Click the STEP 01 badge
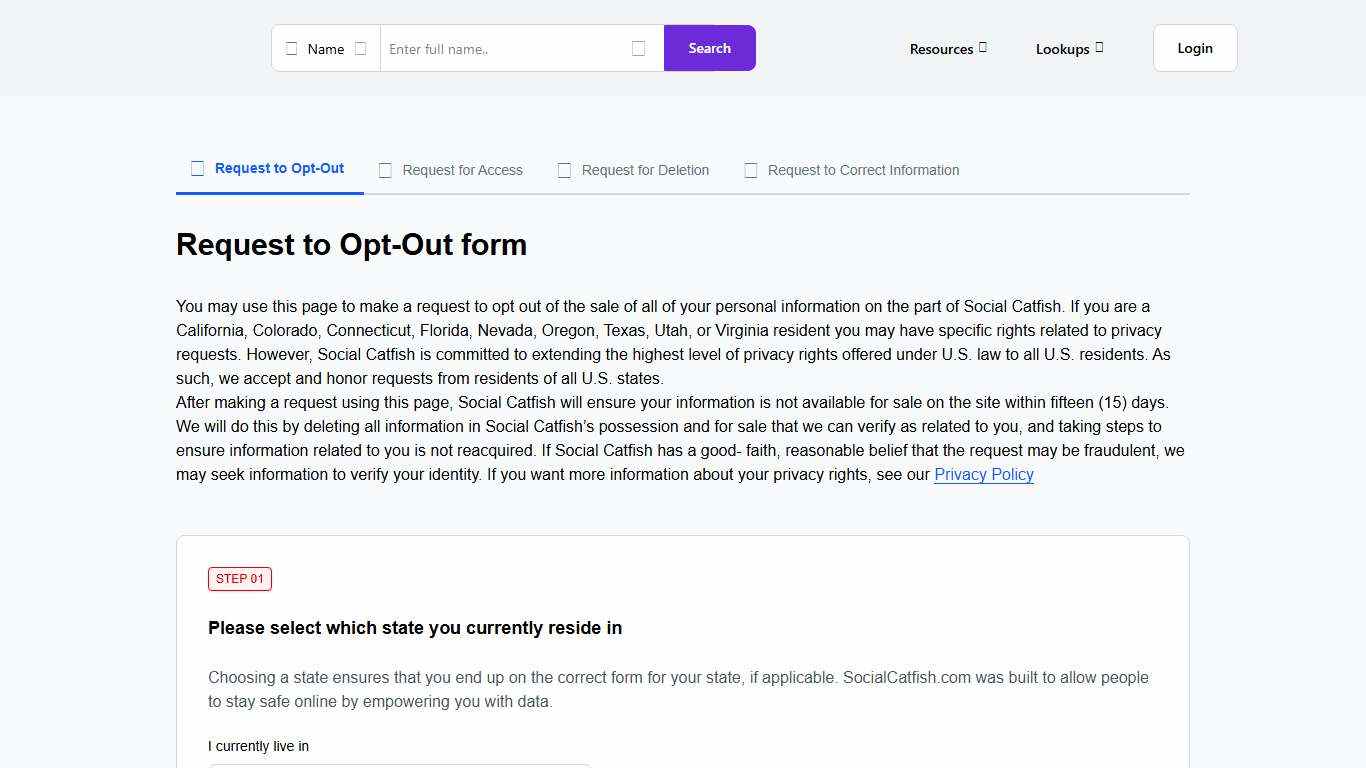Screen dimensions: 1366x768 239,578
